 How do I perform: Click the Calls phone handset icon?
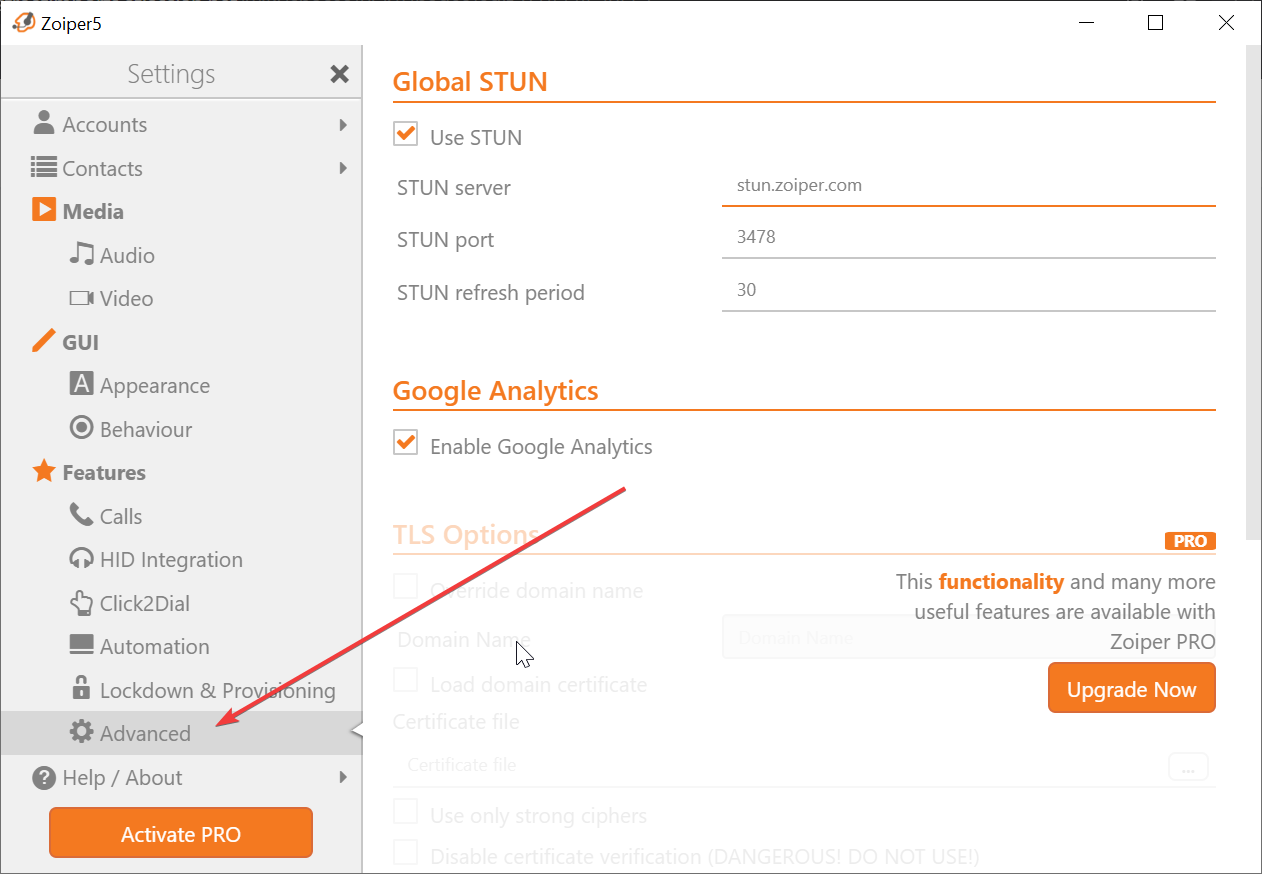(x=81, y=515)
